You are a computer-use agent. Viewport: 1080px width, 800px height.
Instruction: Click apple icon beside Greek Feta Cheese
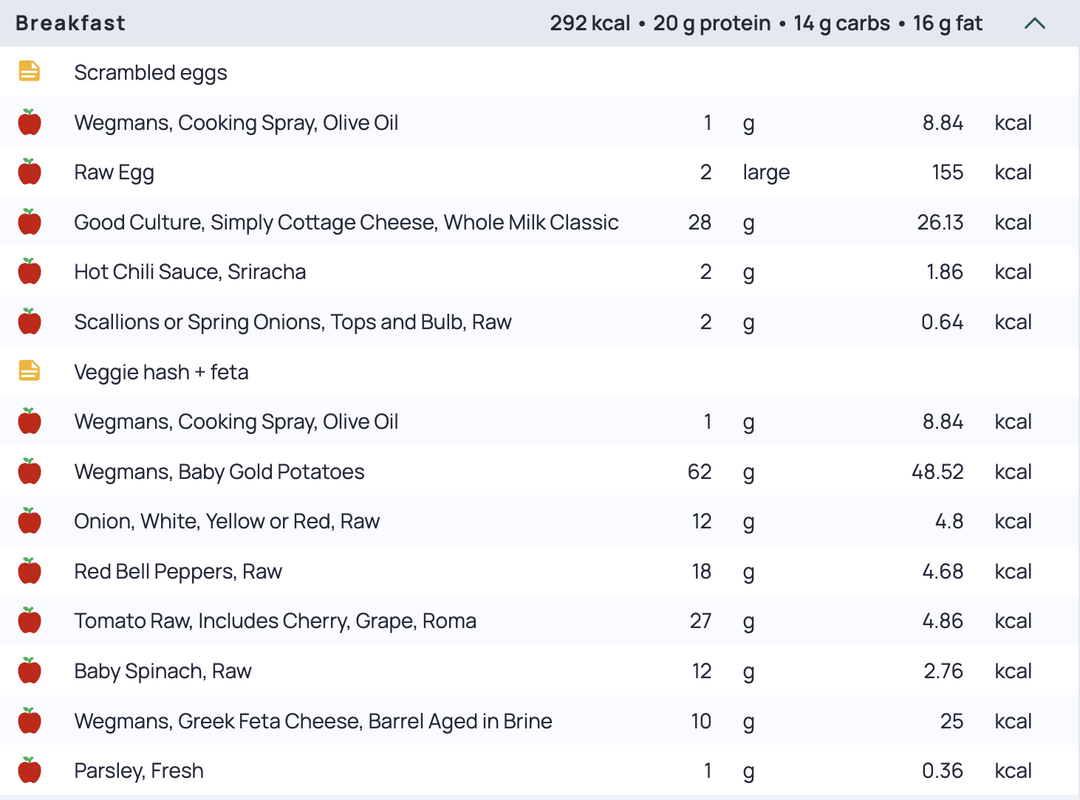click(29, 720)
